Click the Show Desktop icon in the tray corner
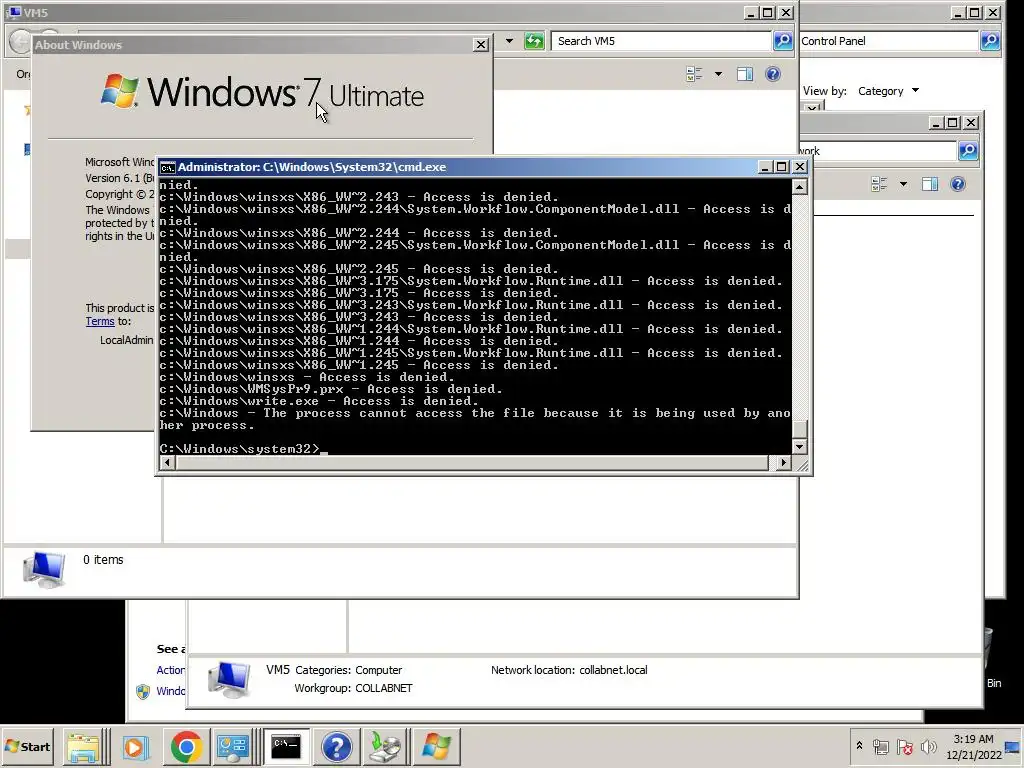The image size is (1024, 768). click(x=1014, y=746)
